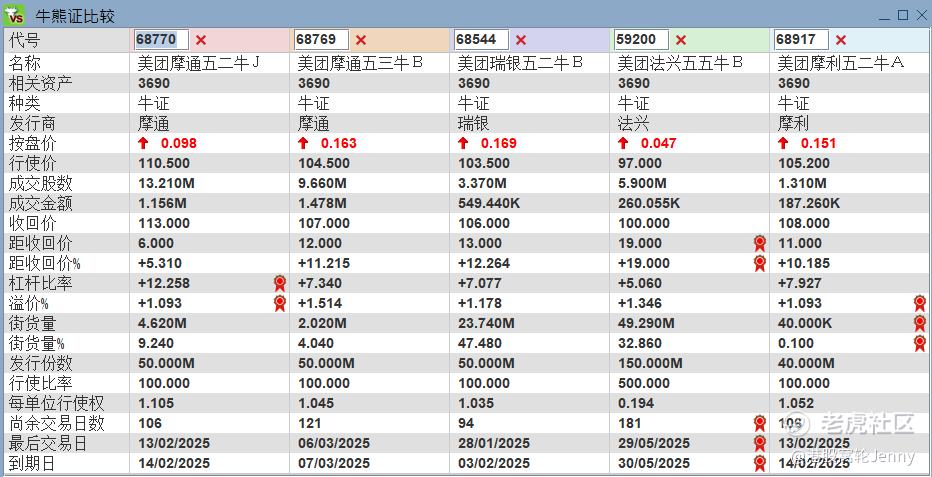
Task: Click strike price 97.000
Action: pyautogui.click(x=640, y=163)
